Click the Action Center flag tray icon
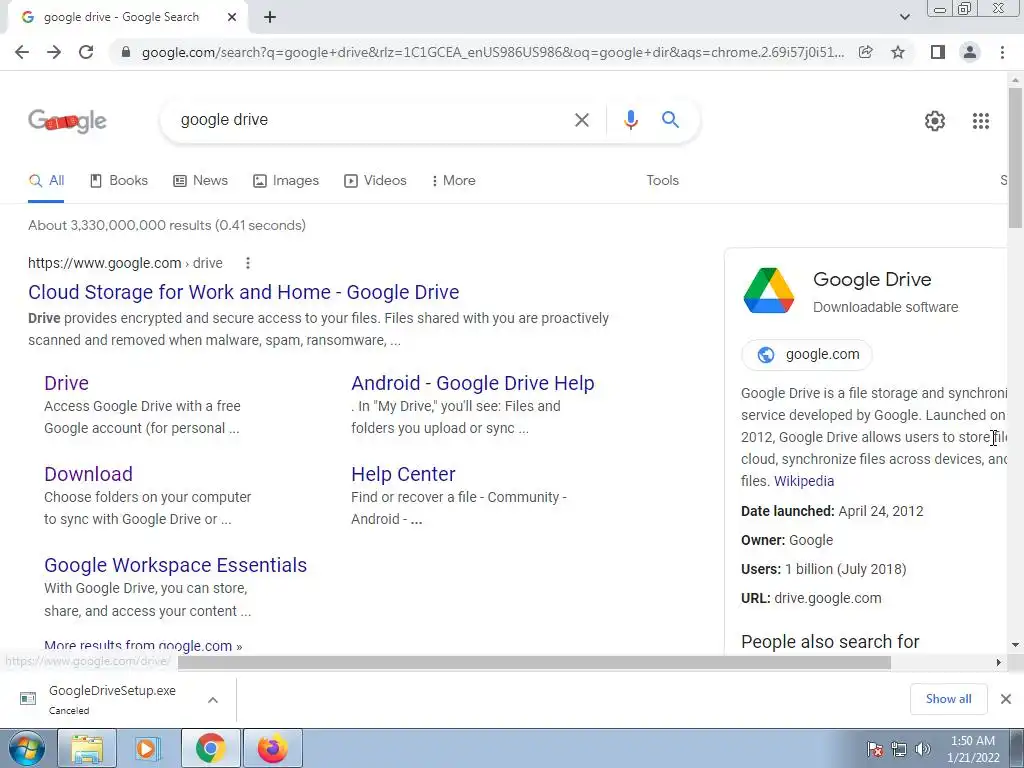The width and height of the screenshot is (1024, 768). pos(875,749)
